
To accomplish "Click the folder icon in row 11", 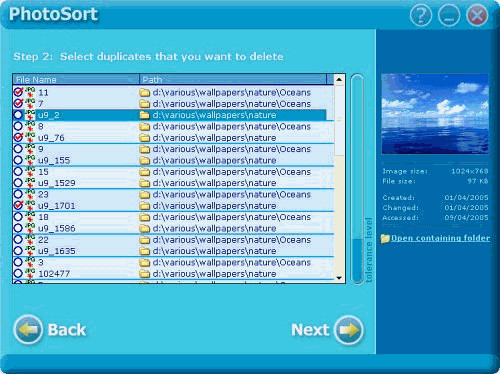I will (x=144, y=92).
